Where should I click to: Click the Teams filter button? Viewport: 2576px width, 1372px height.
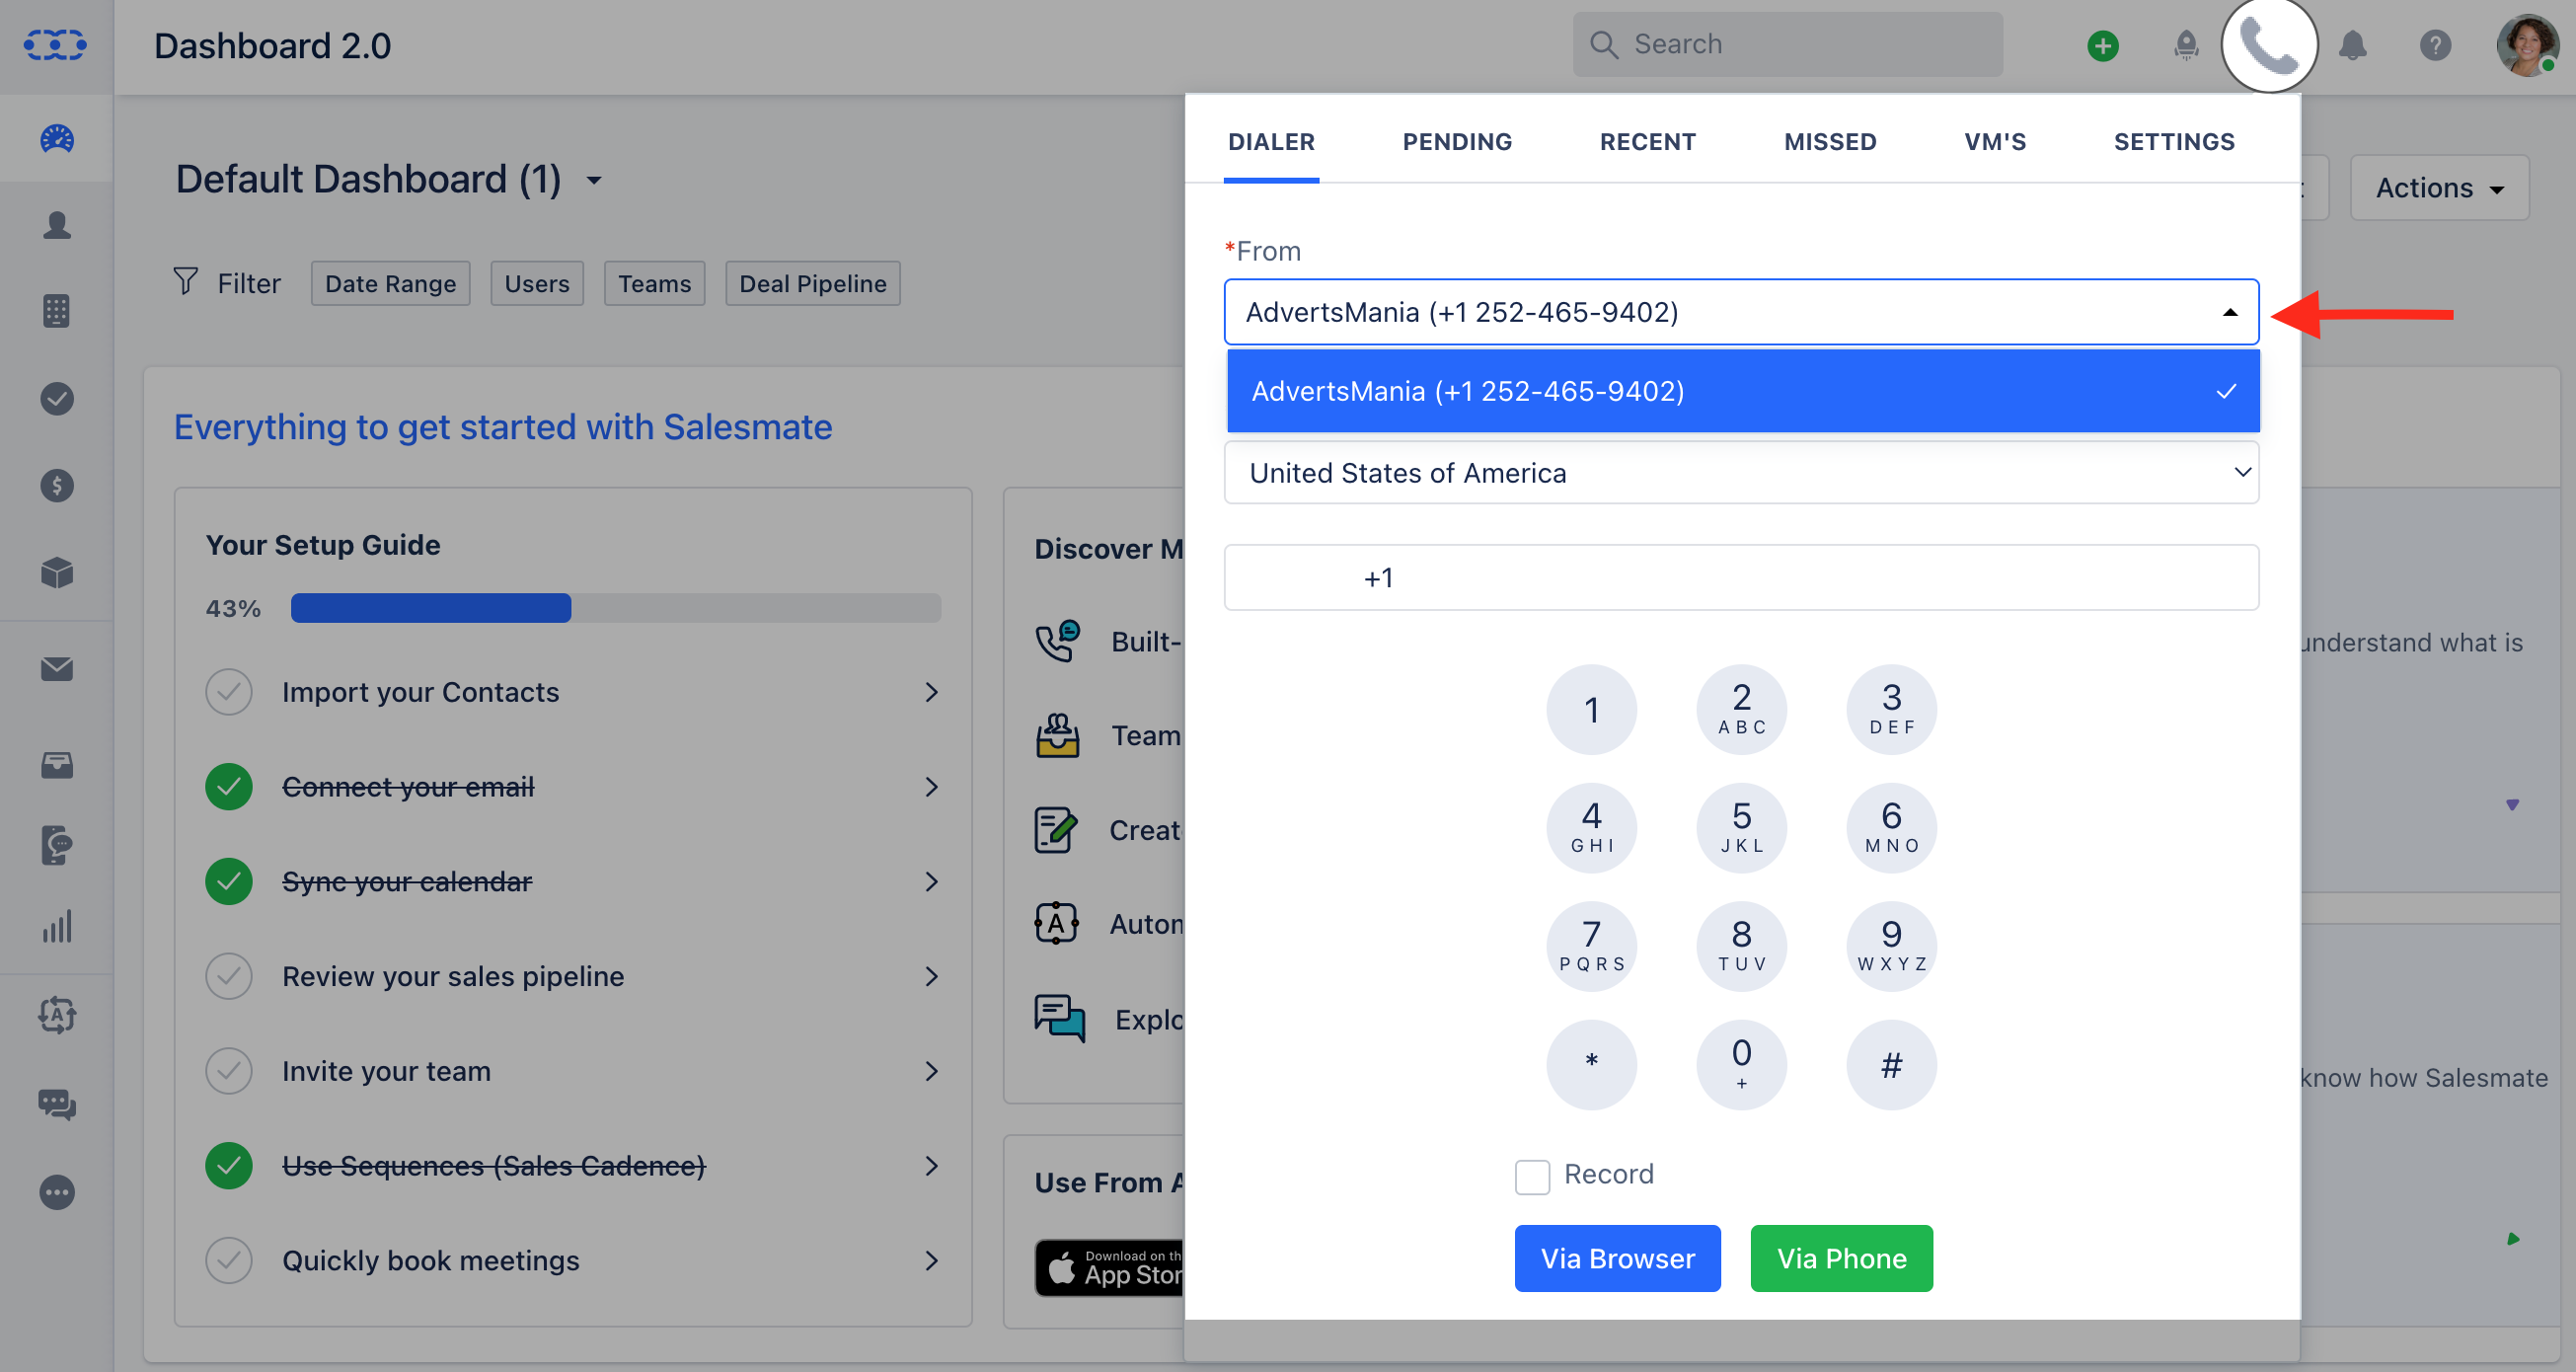coord(654,283)
